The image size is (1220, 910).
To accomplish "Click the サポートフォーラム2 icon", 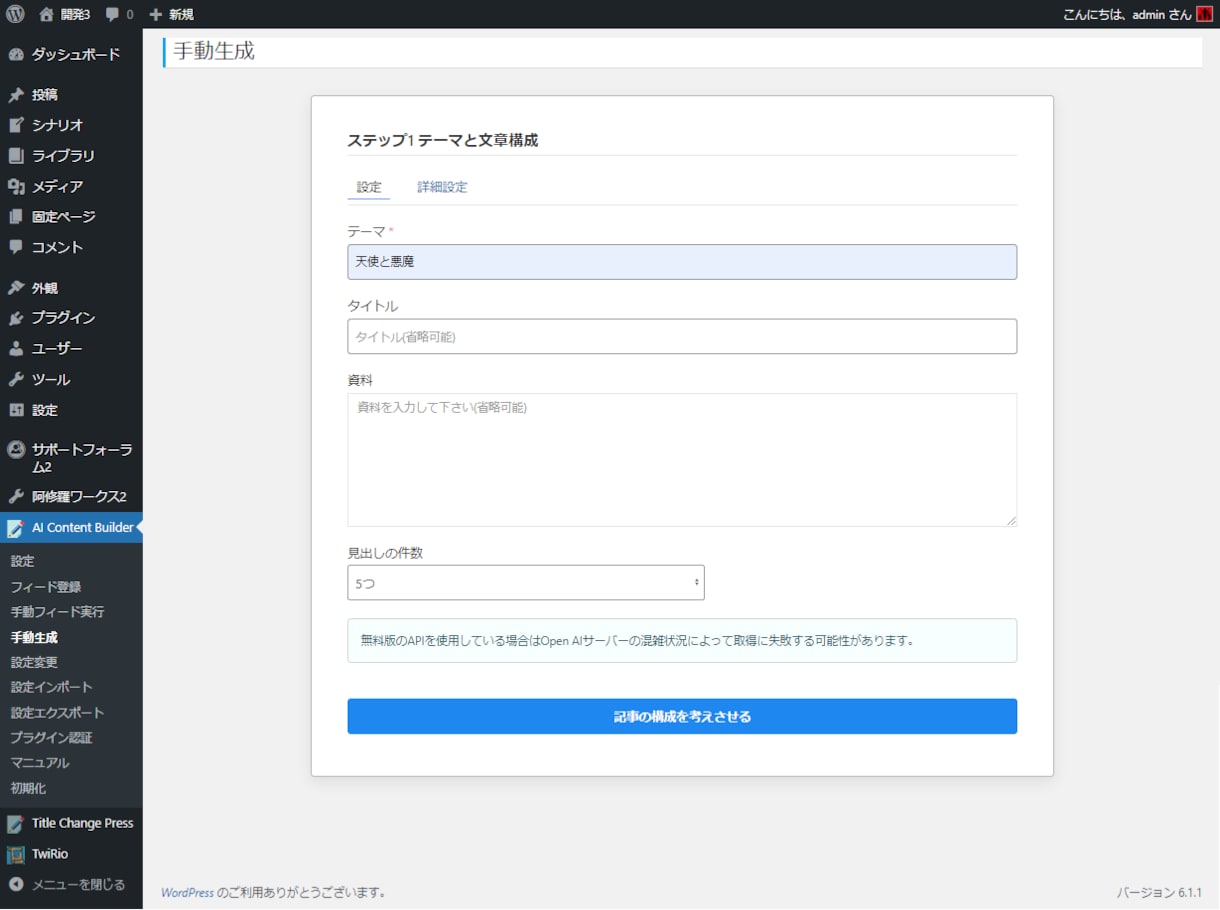I will point(15,450).
